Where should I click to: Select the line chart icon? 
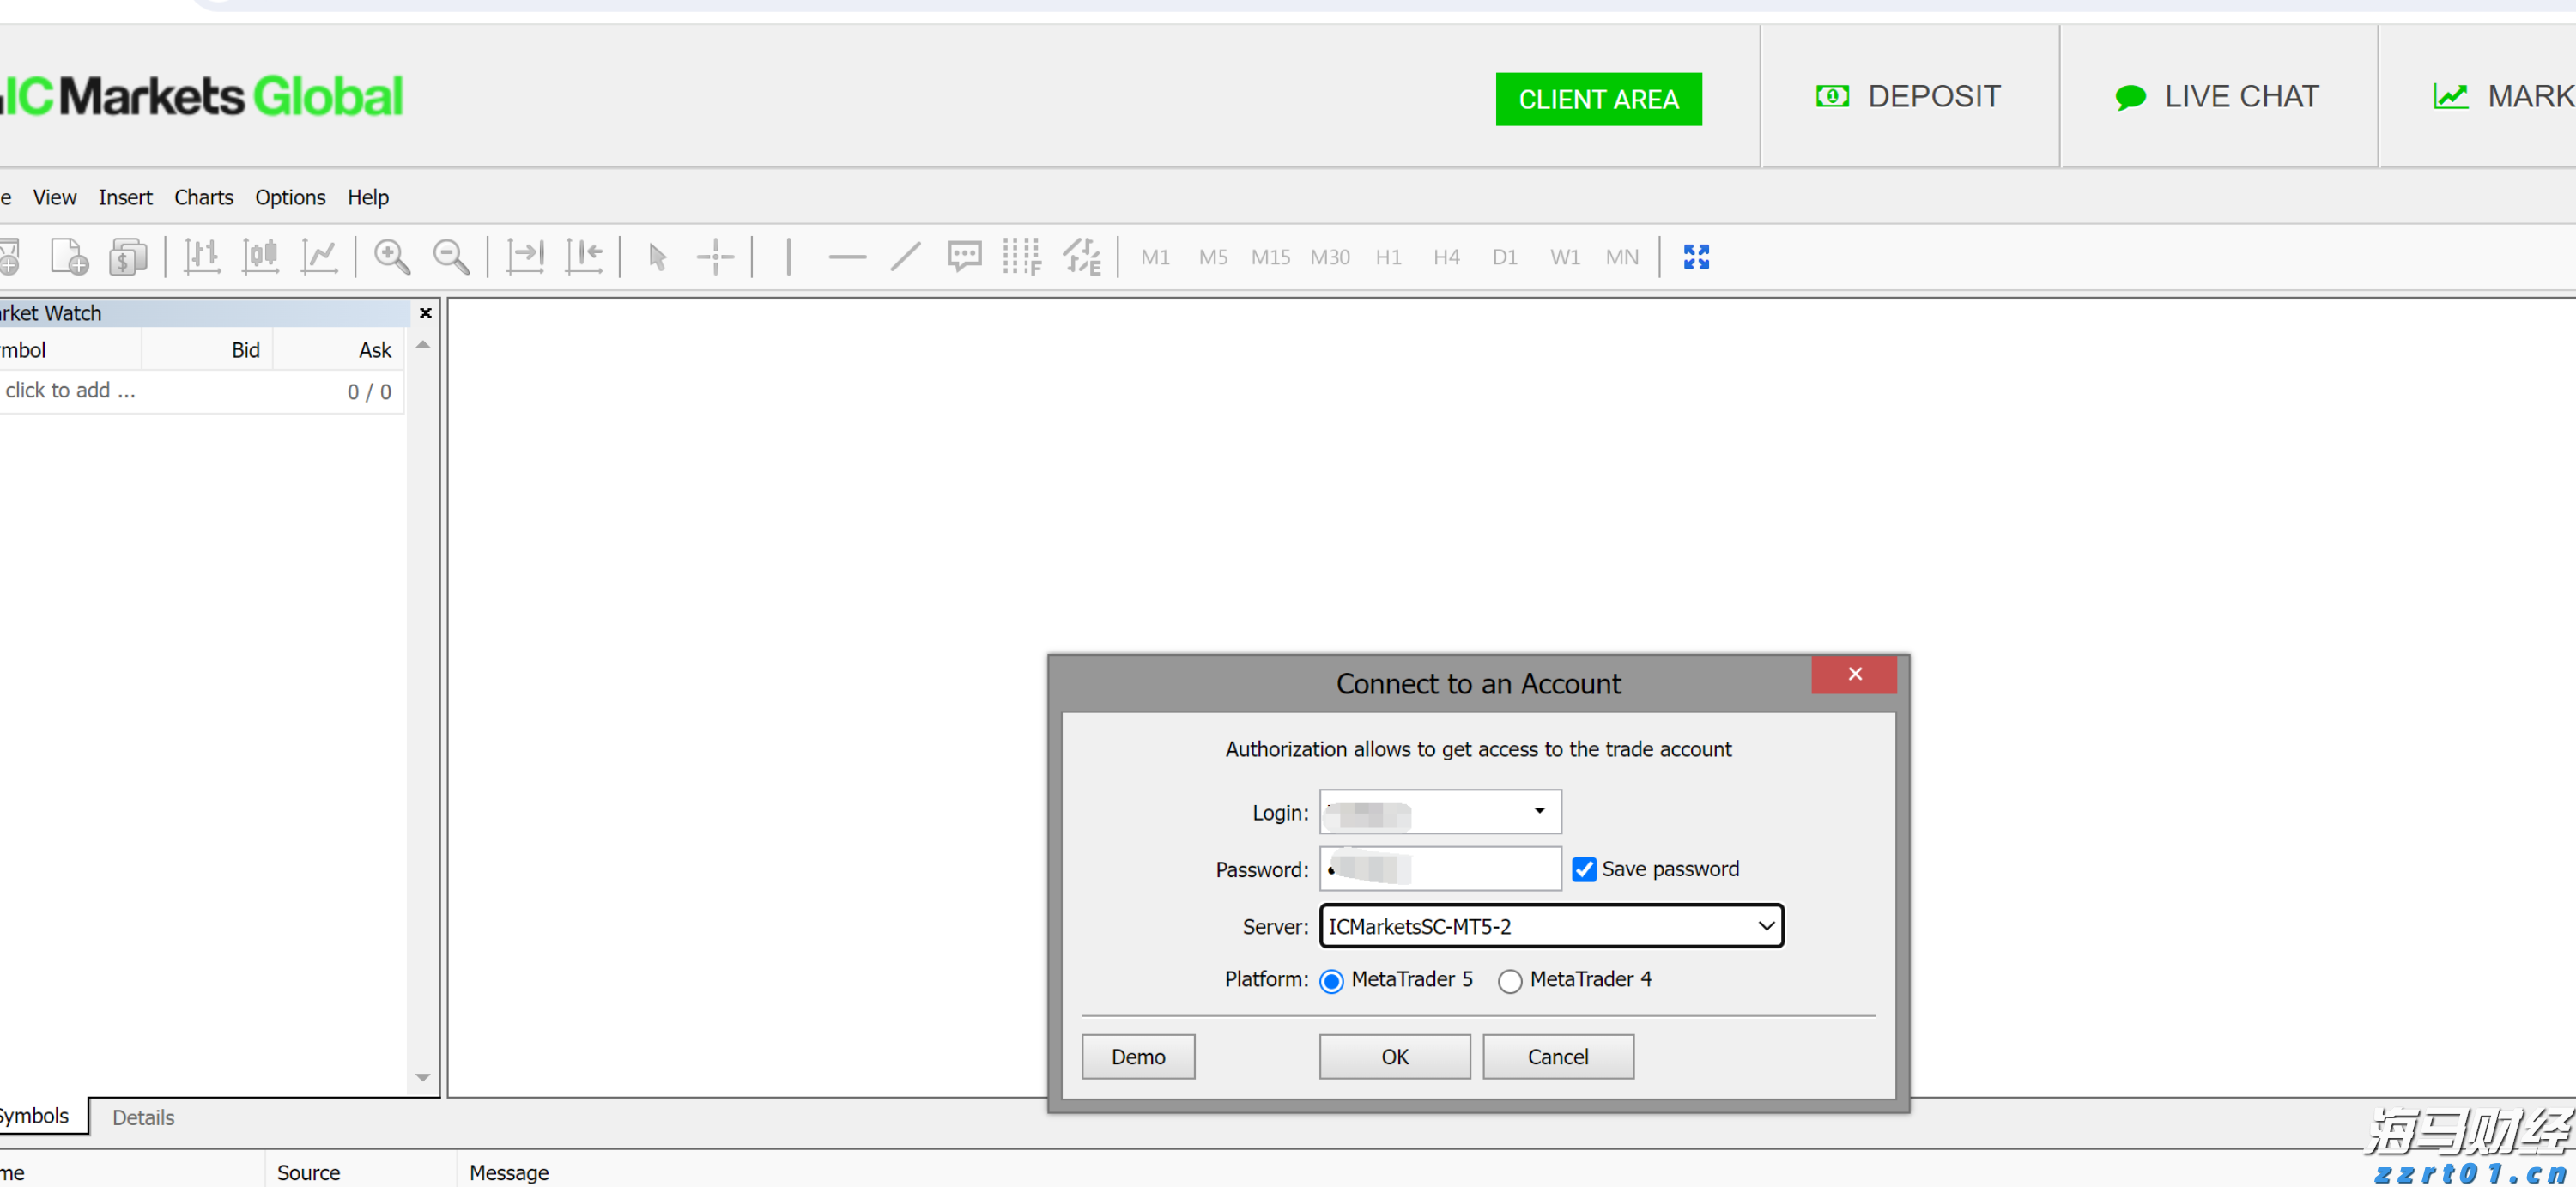pyautogui.click(x=320, y=257)
